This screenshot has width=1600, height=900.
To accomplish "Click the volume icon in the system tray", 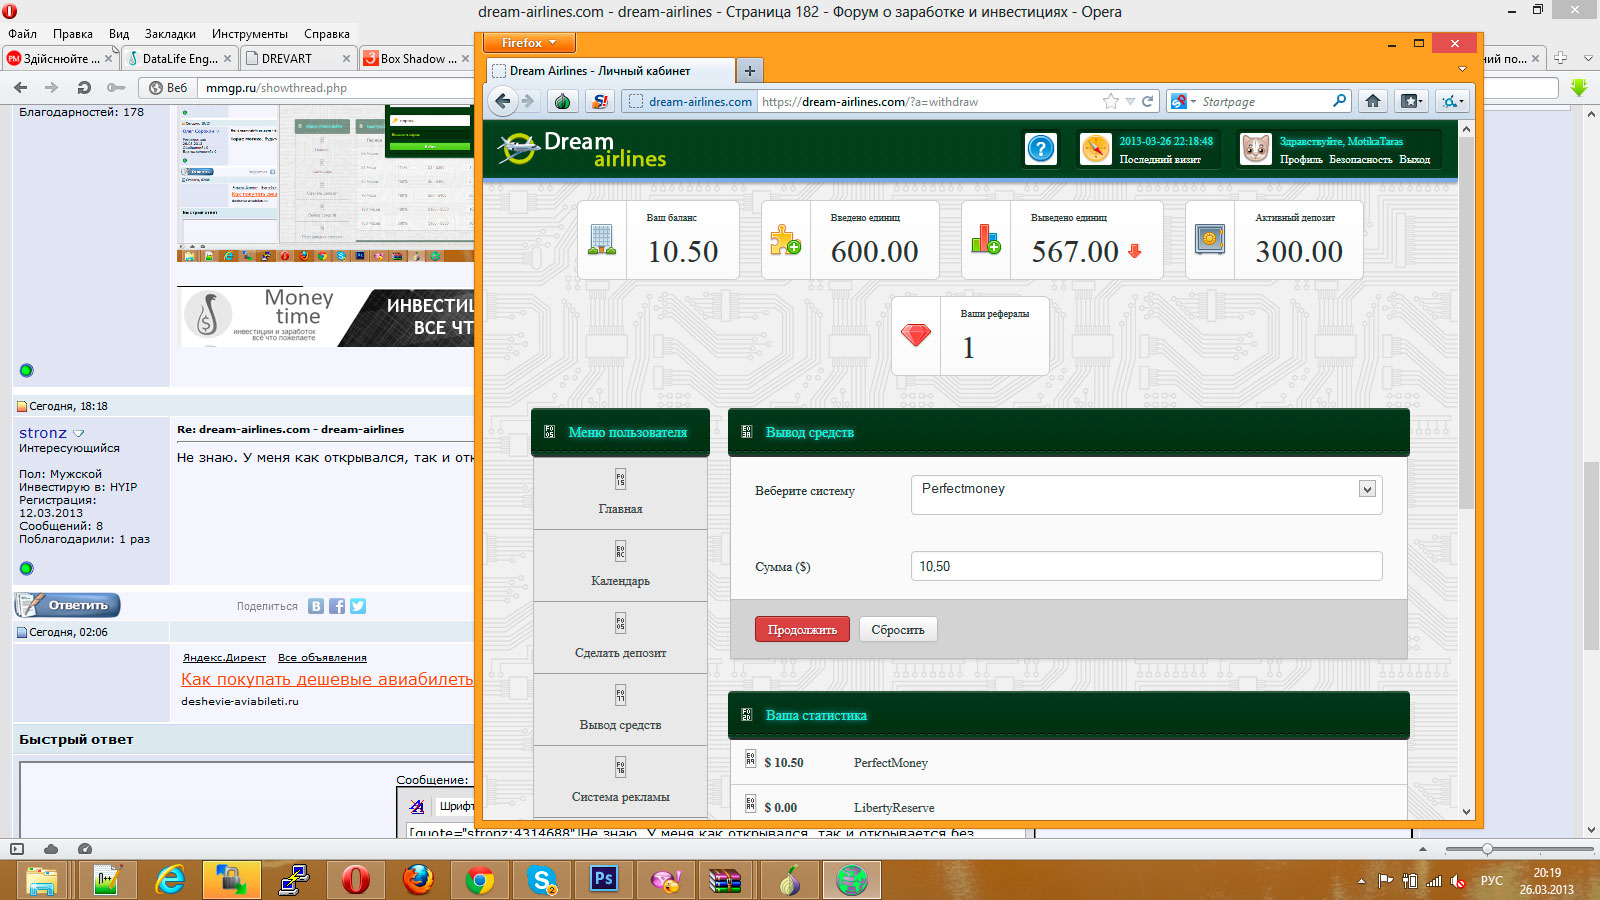I will 1459,881.
